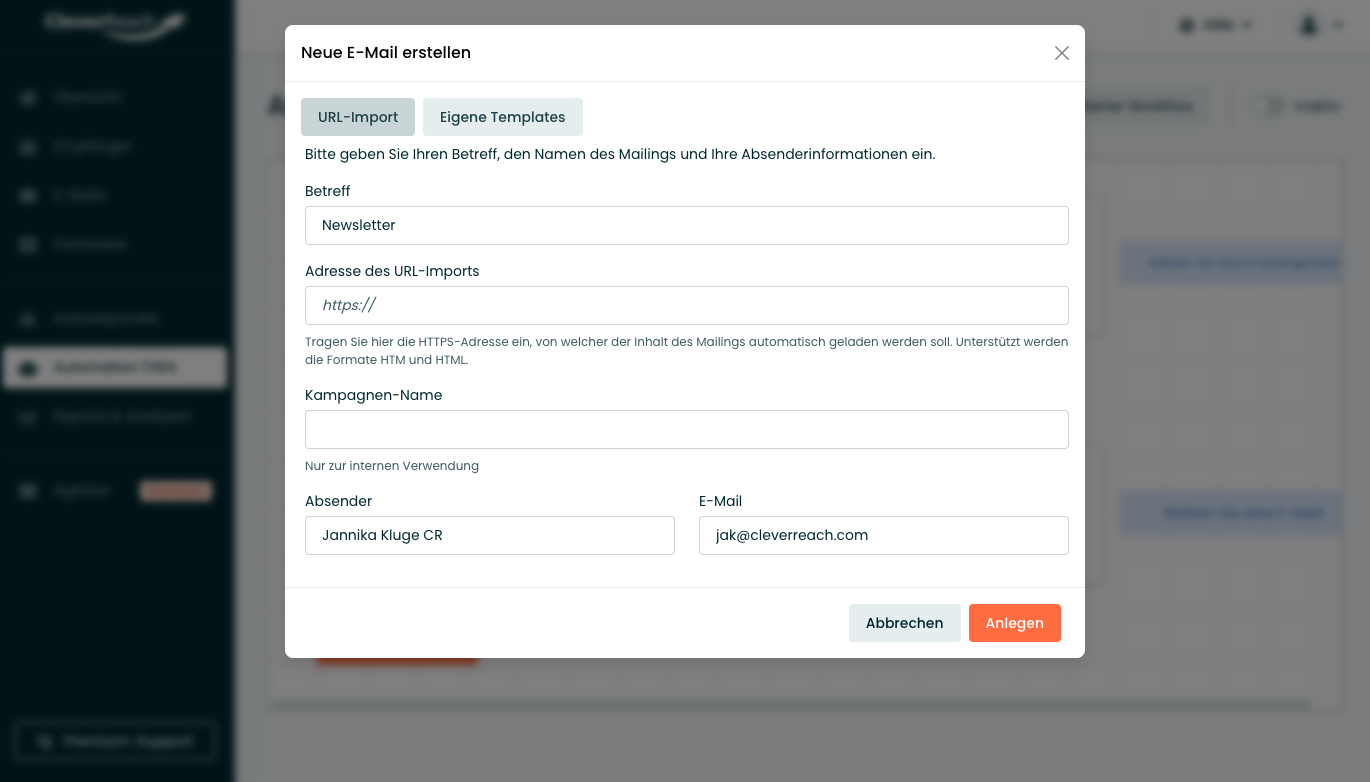Viewport: 1370px width, 782px height.
Task: Open the user profile avatar menu
Action: point(1309,25)
